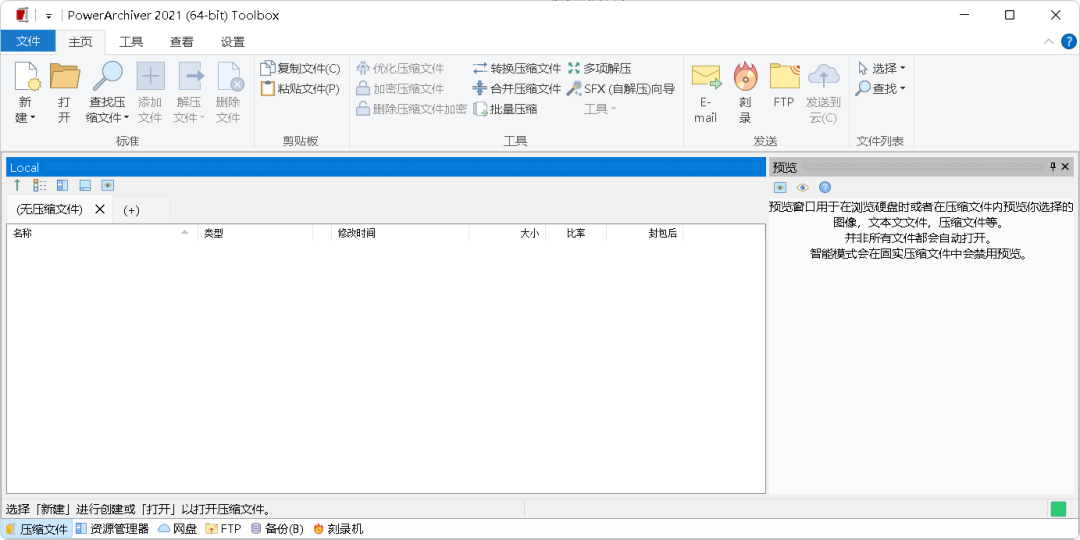Click the PowerArchiver app icon in title bar
This screenshot has height=540, width=1080.
[23, 15]
